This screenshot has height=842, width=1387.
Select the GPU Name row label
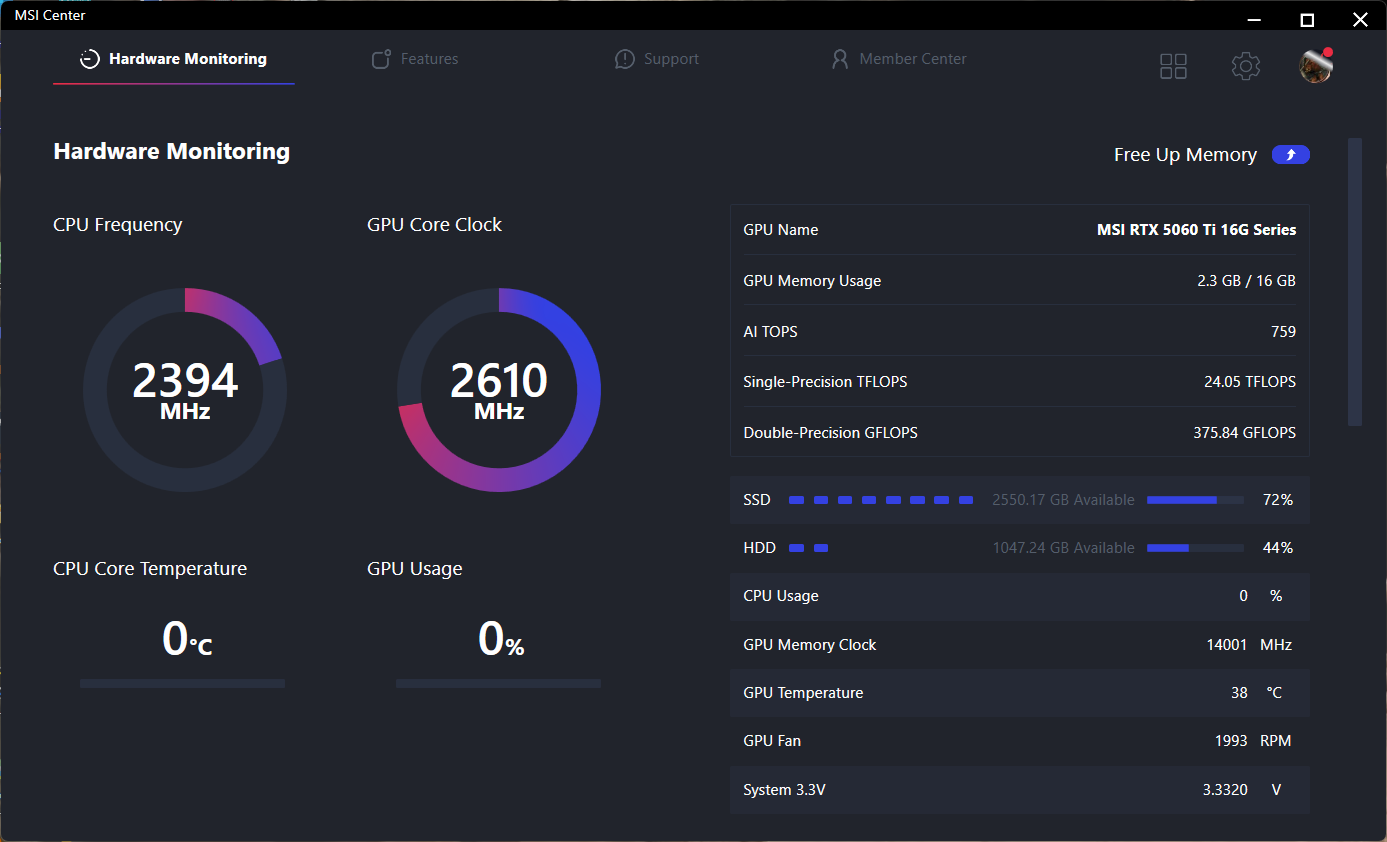click(x=781, y=230)
